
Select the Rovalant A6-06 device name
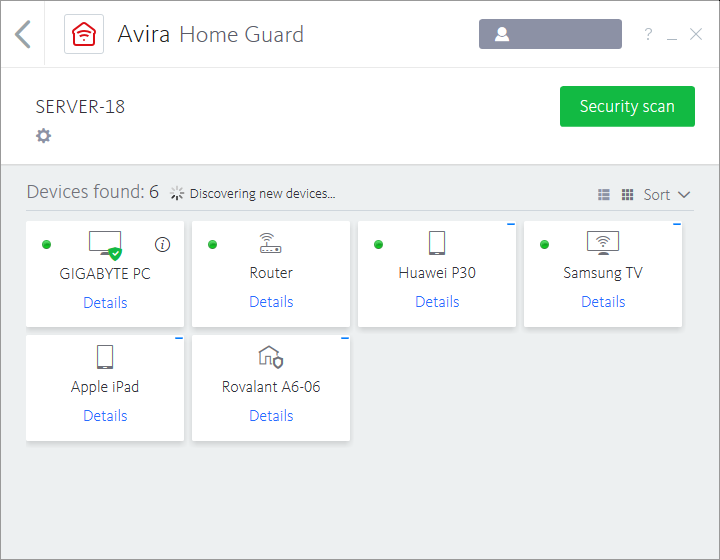click(x=271, y=387)
